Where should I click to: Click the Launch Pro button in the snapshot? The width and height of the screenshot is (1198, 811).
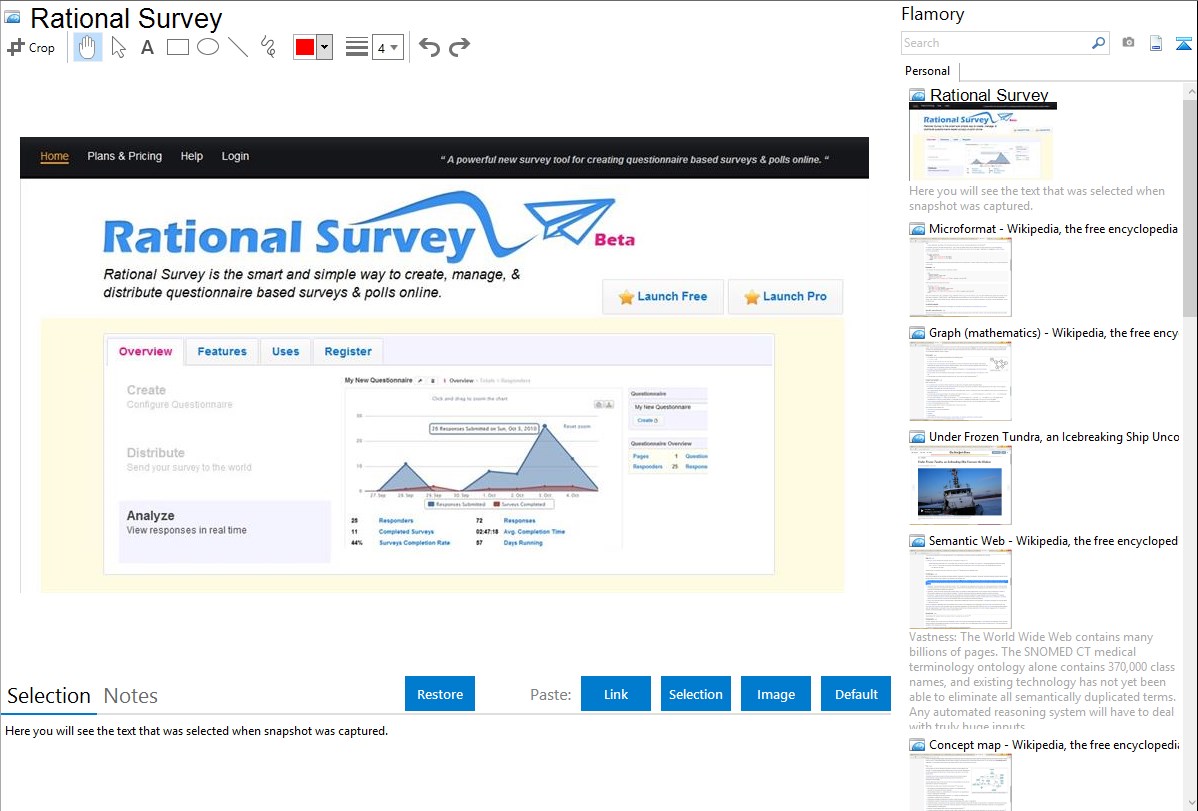point(785,297)
